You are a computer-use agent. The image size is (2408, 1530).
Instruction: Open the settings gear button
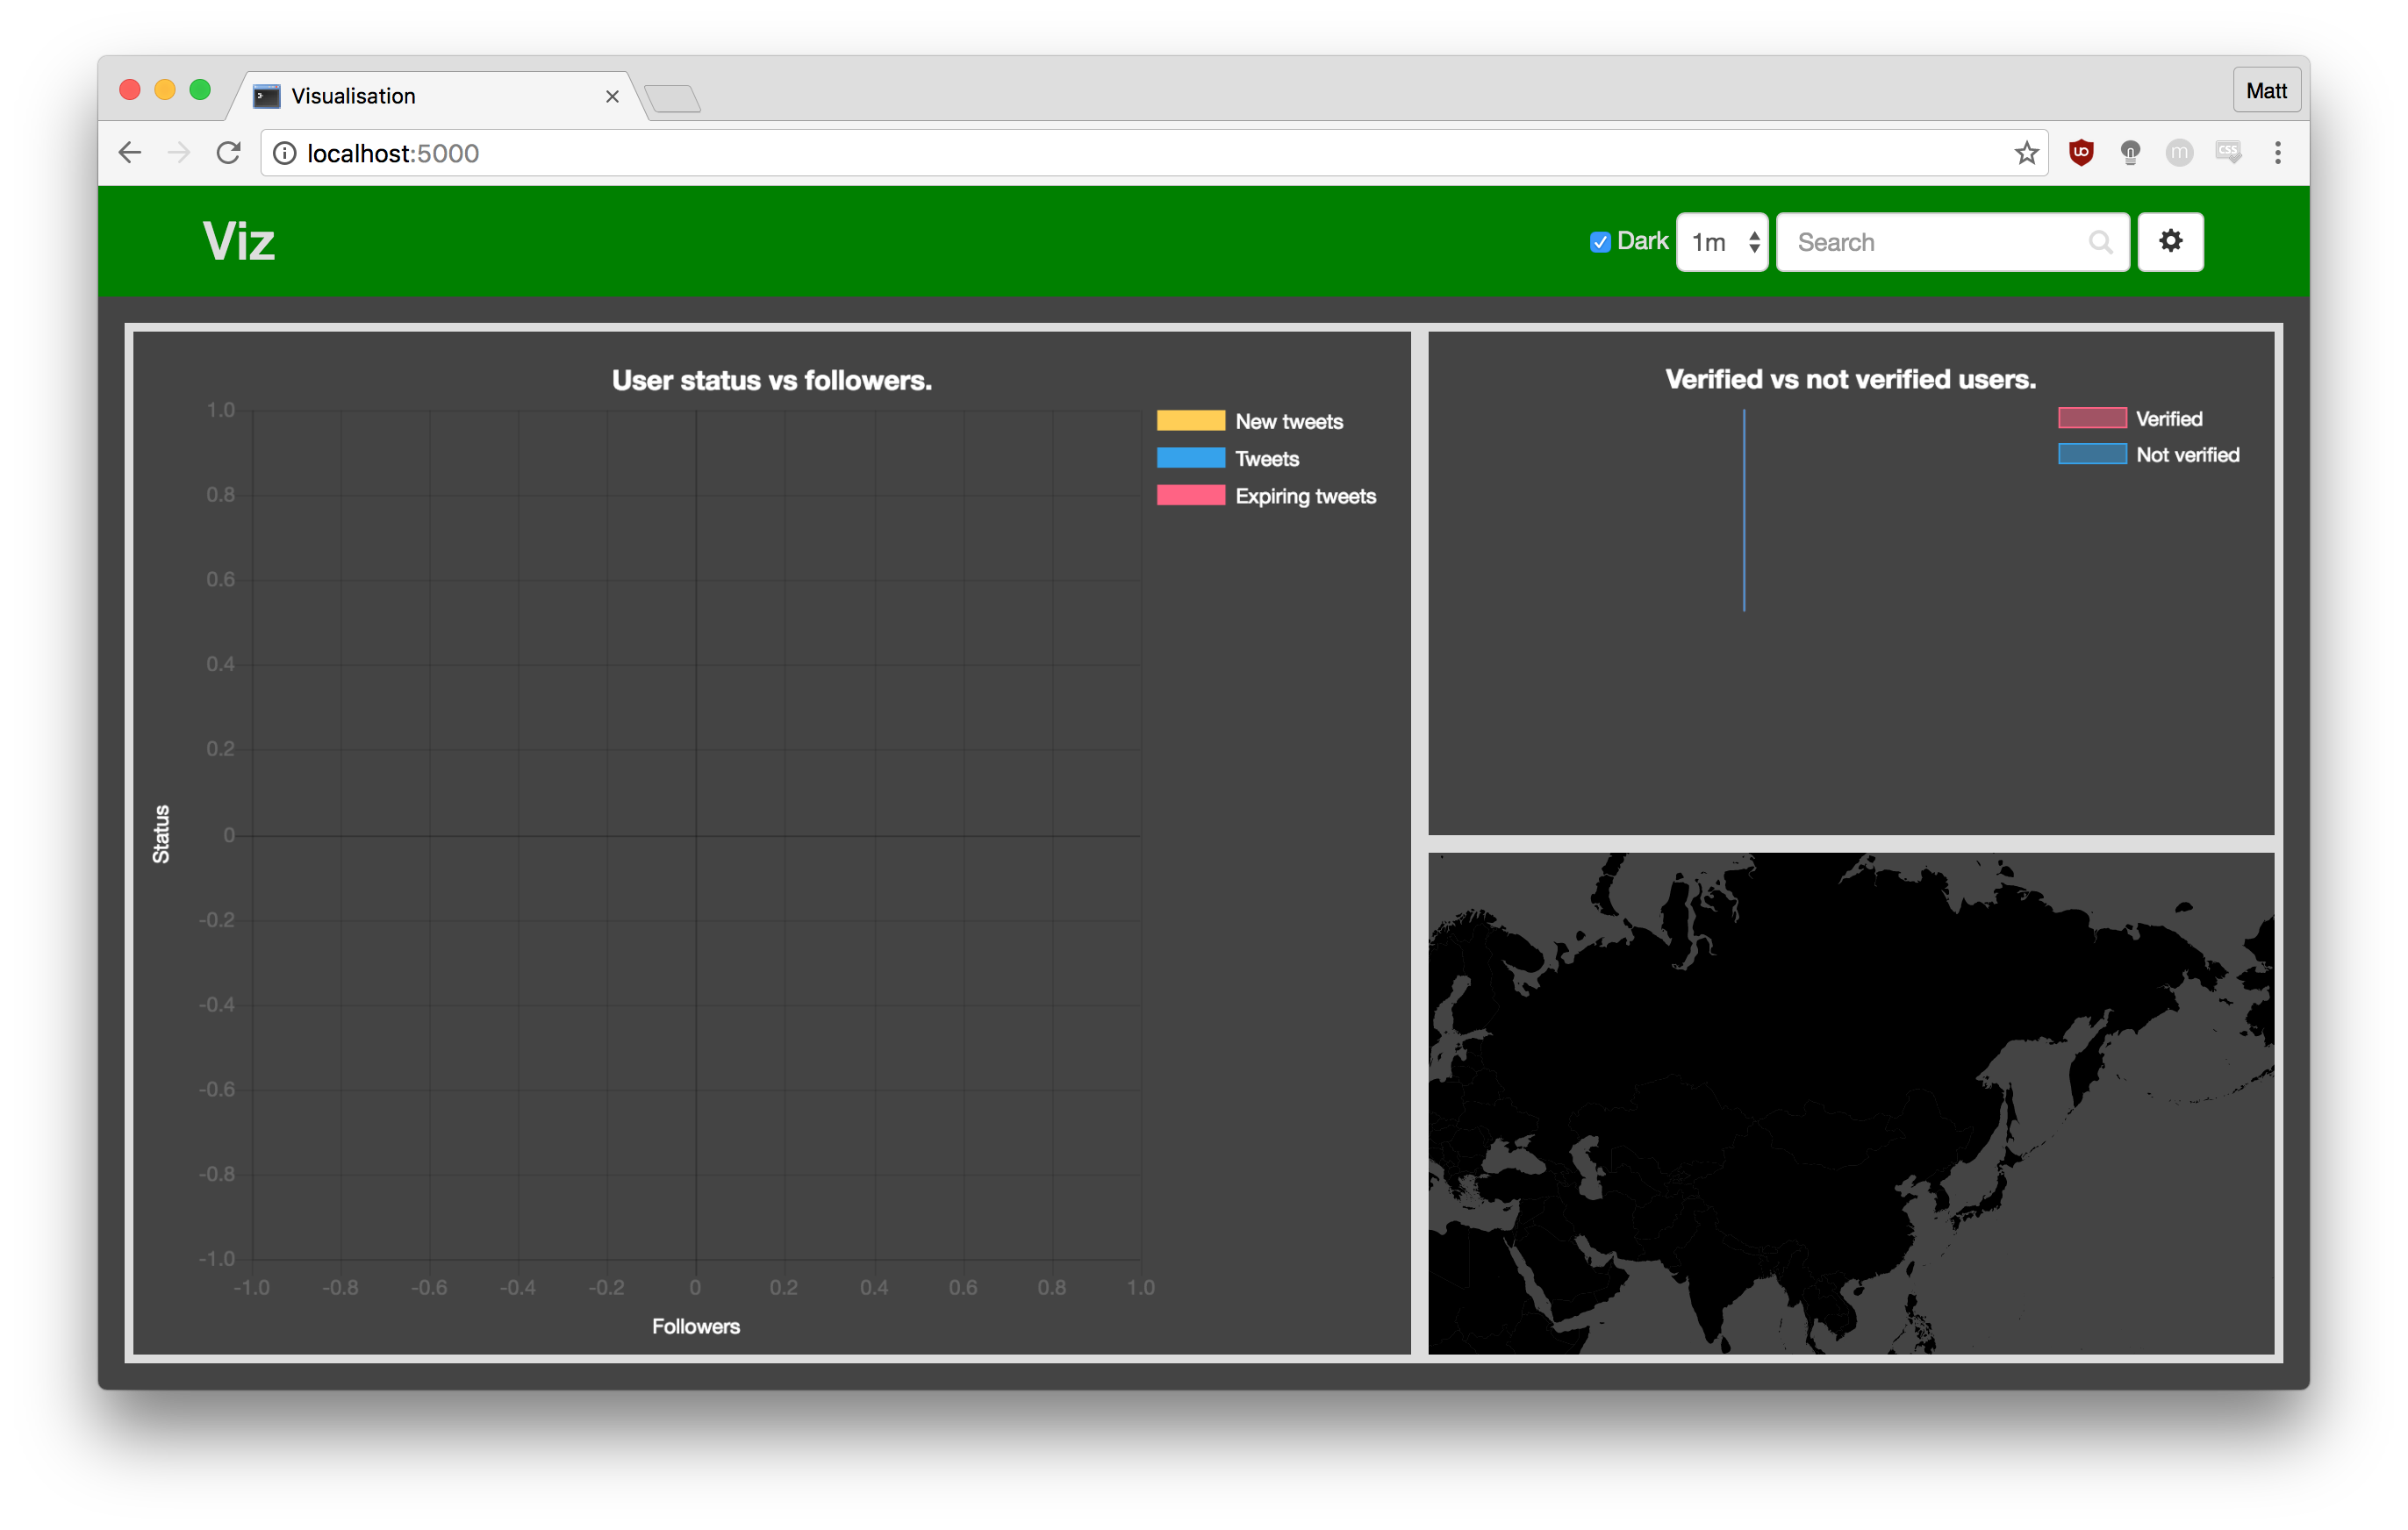tap(2170, 241)
